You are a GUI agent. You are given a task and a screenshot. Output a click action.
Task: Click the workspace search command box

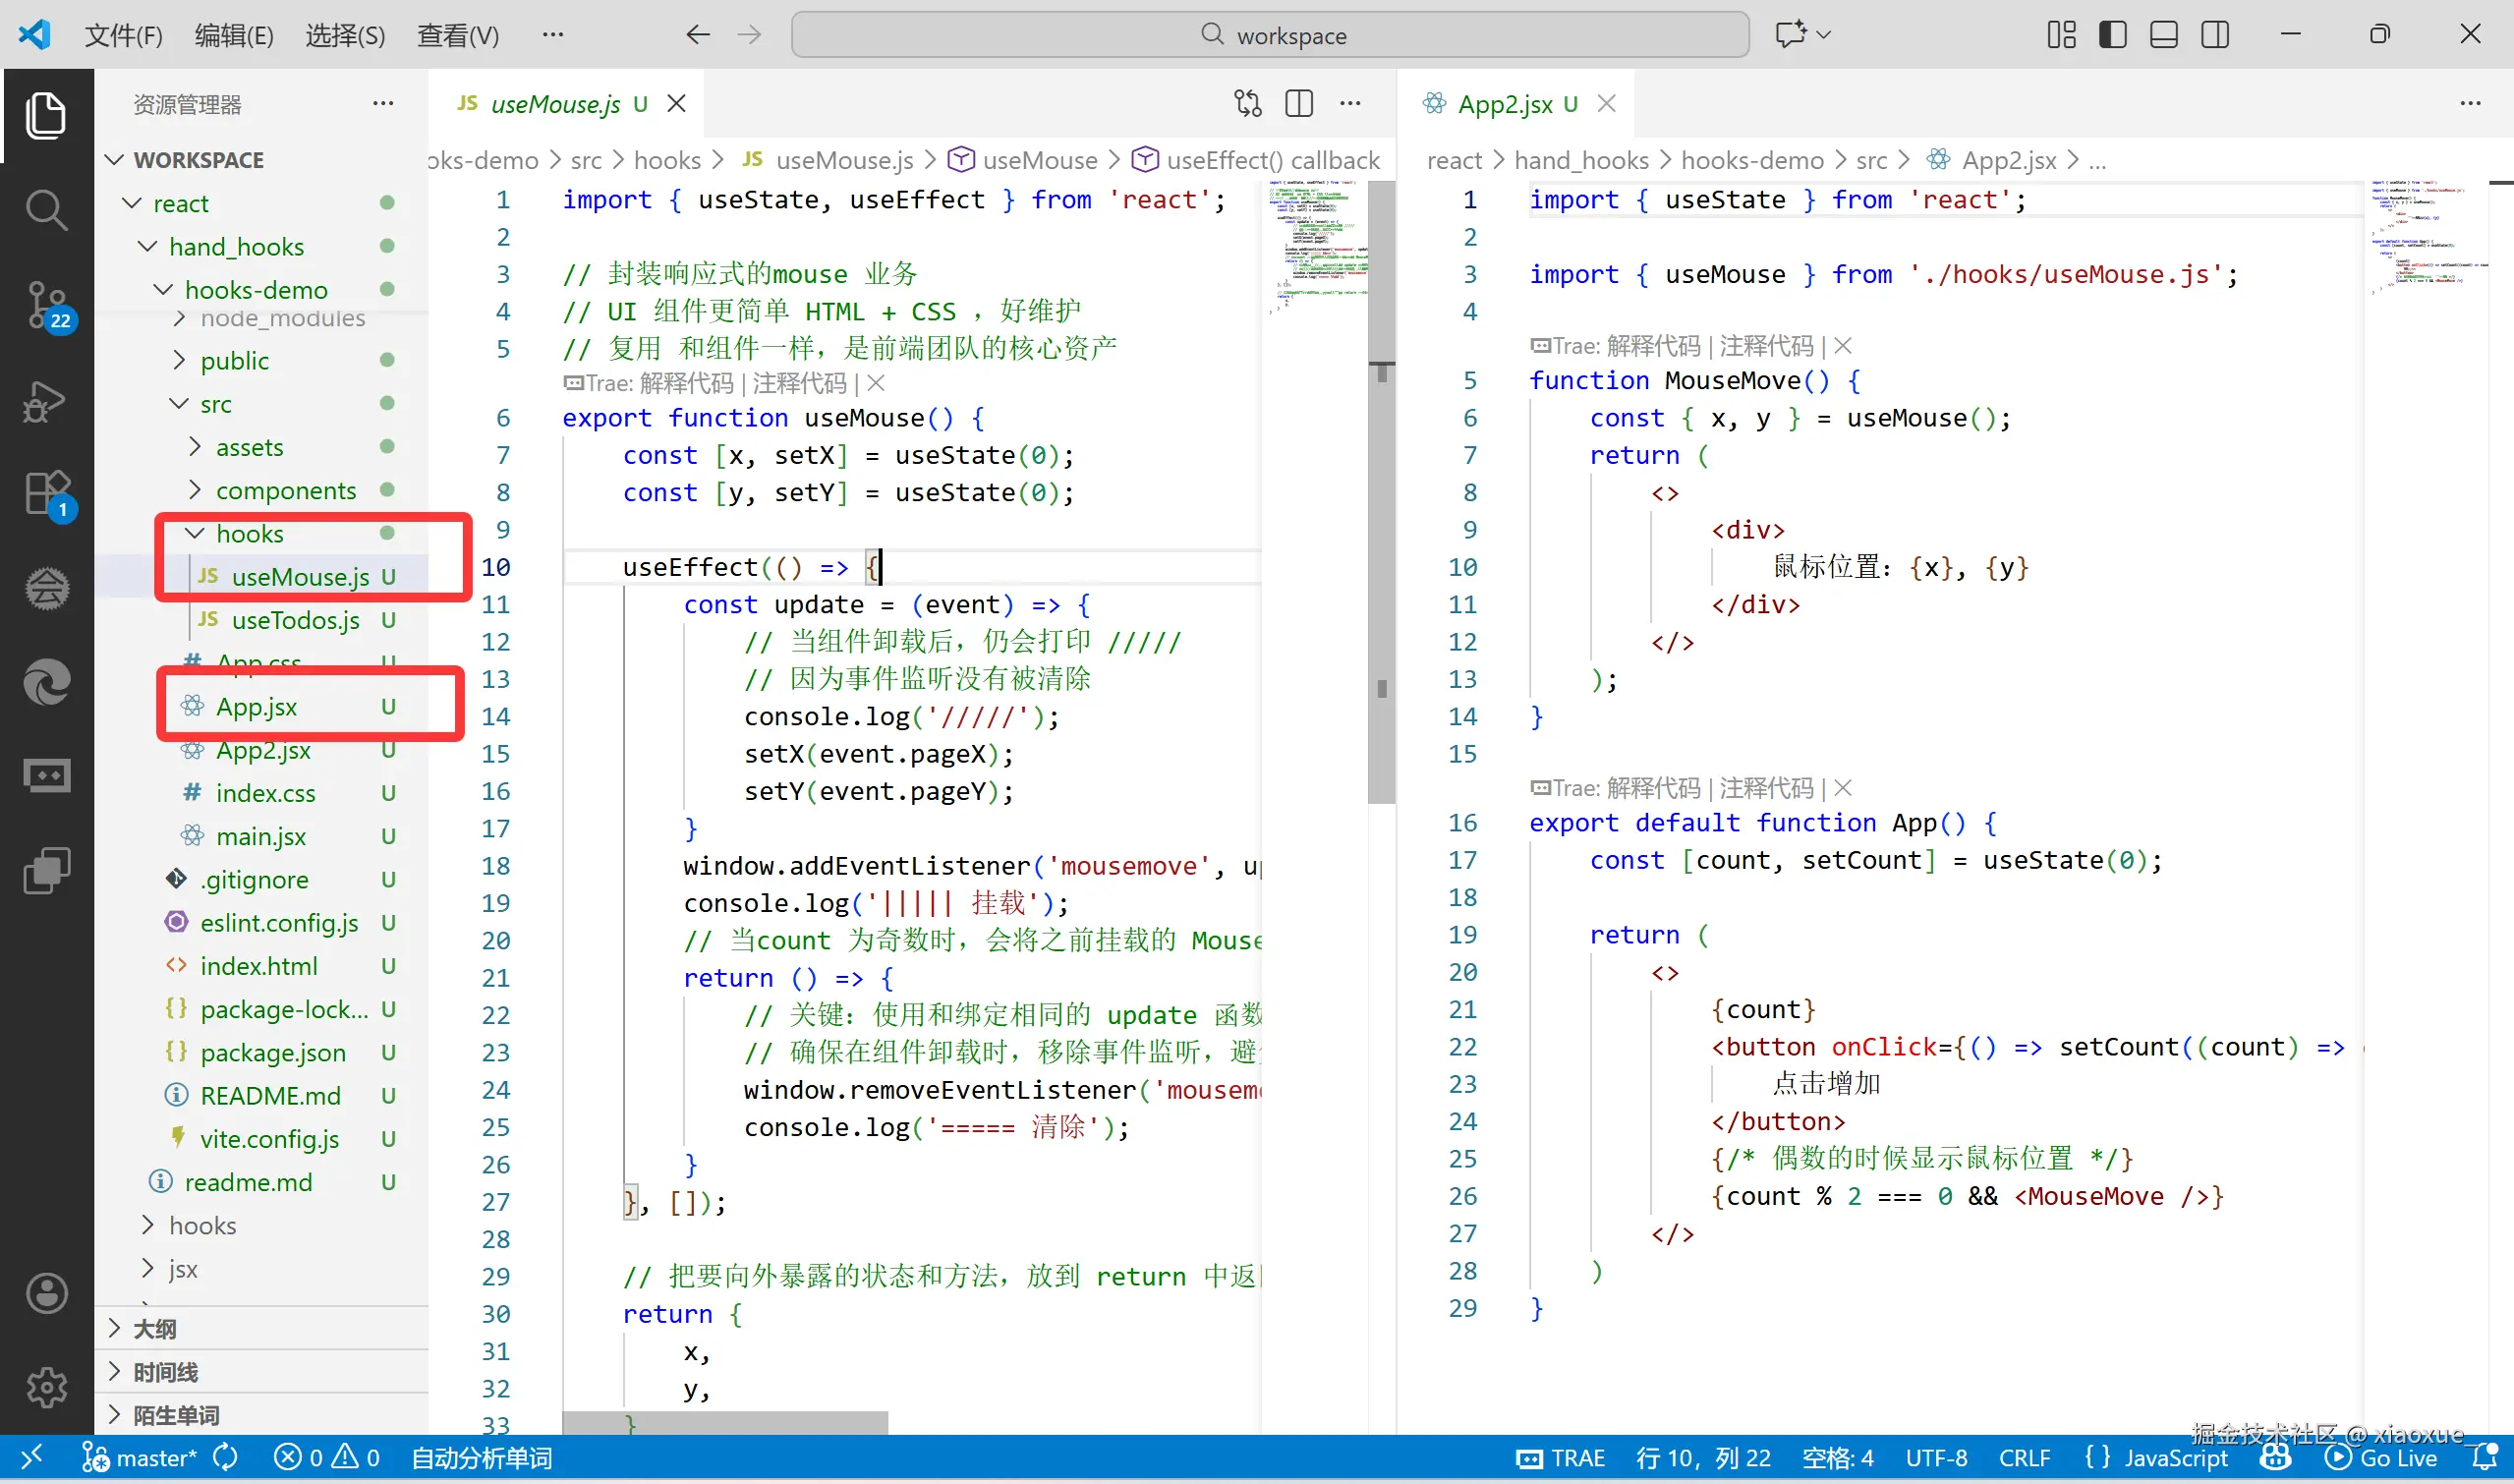pos(1270,36)
